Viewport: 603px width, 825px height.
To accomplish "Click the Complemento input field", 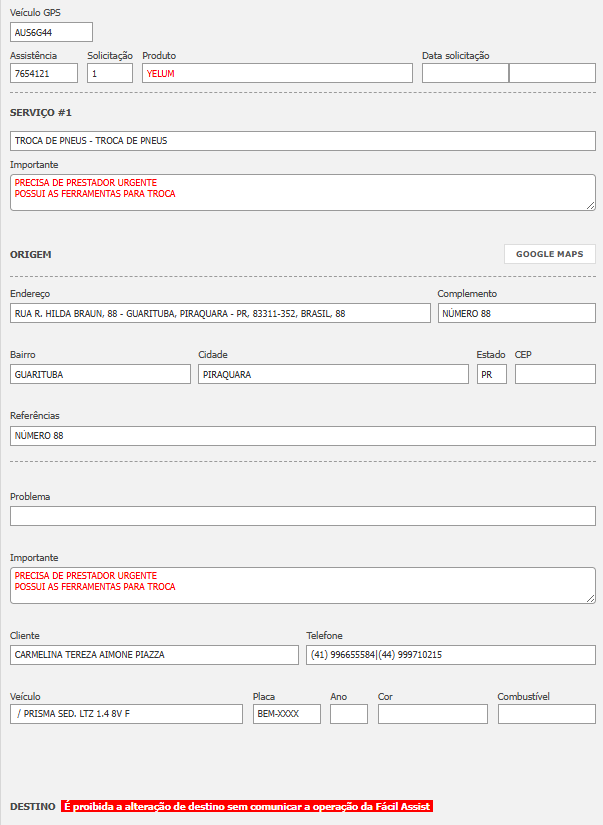I will (x=516, y=313).
